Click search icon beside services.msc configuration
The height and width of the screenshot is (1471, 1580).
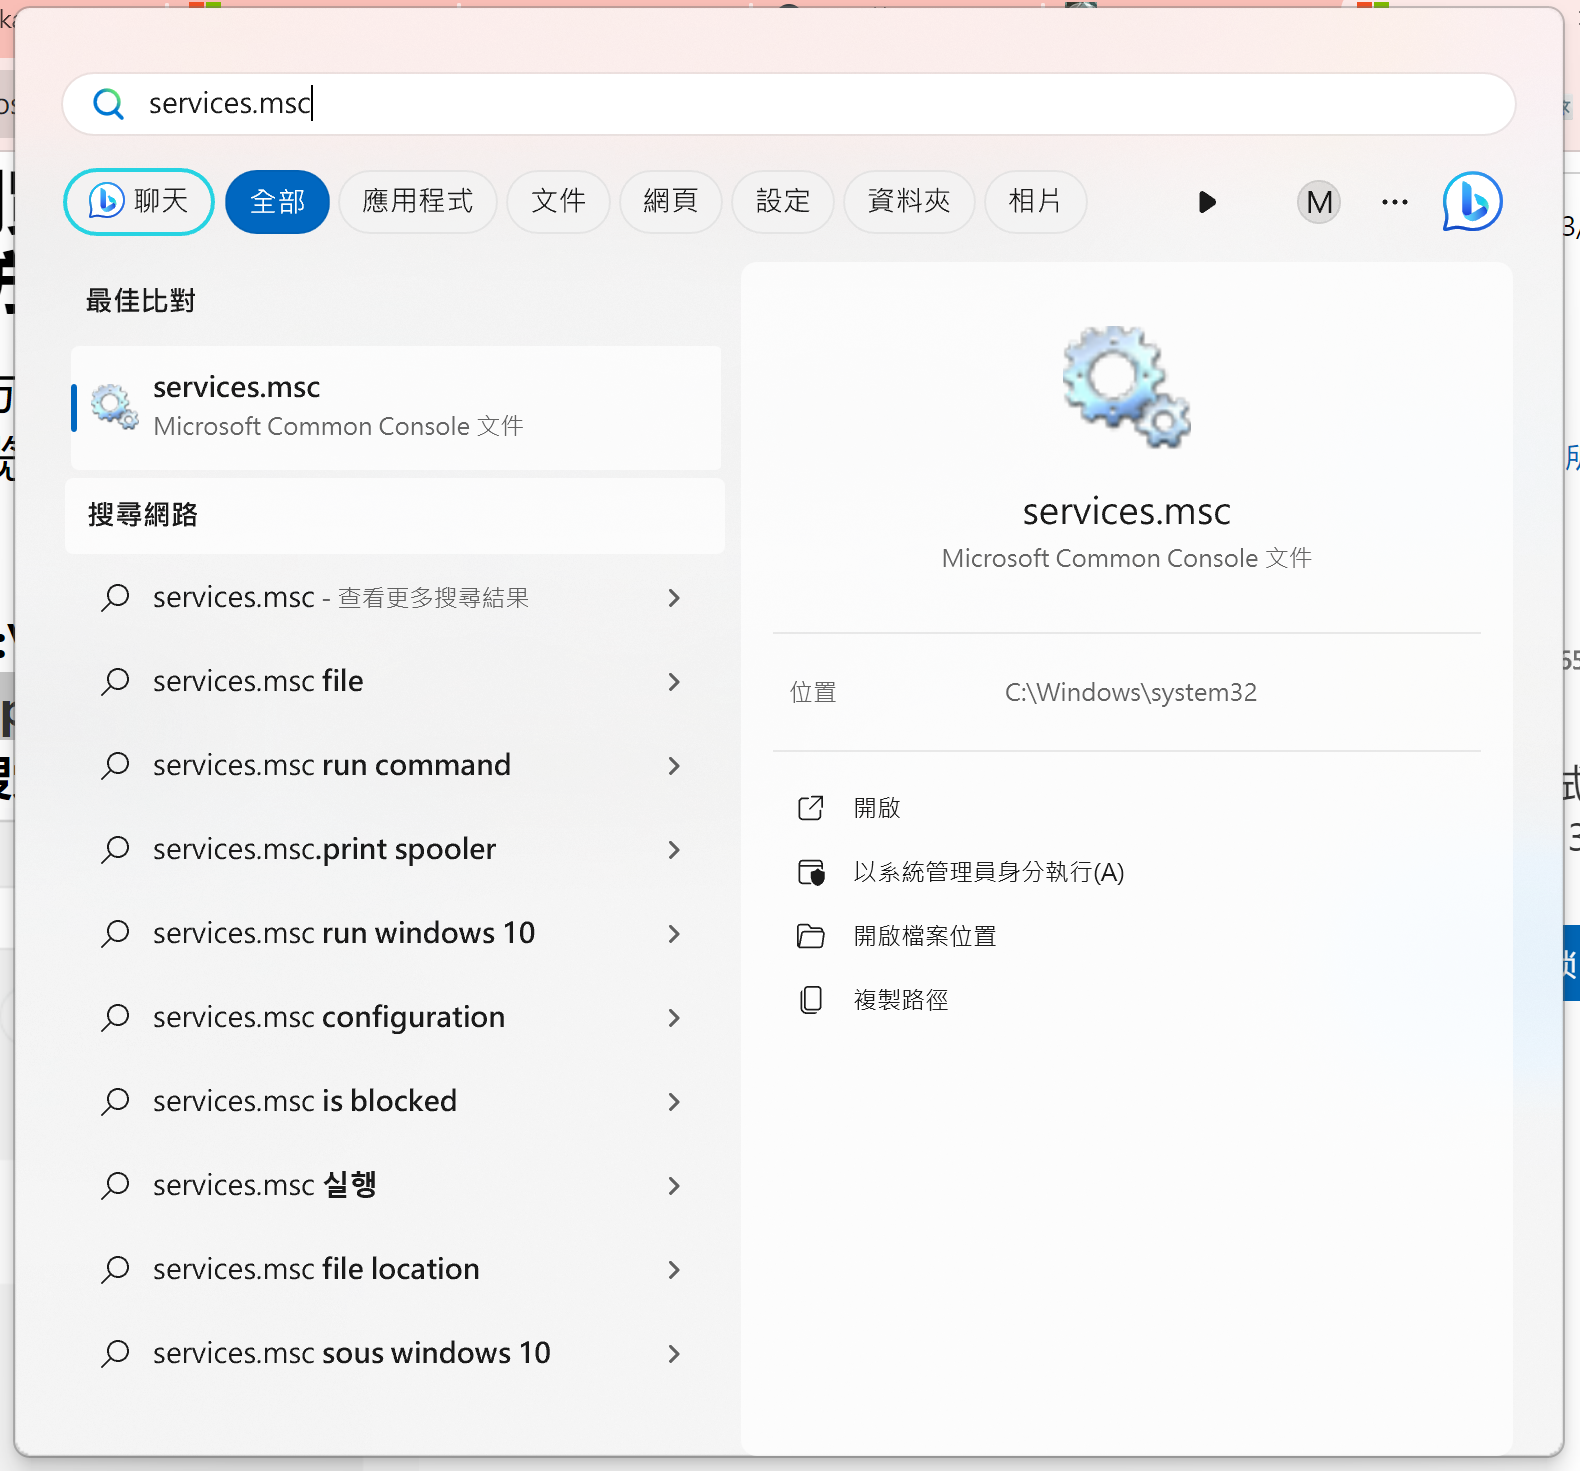pos(116,1018)
